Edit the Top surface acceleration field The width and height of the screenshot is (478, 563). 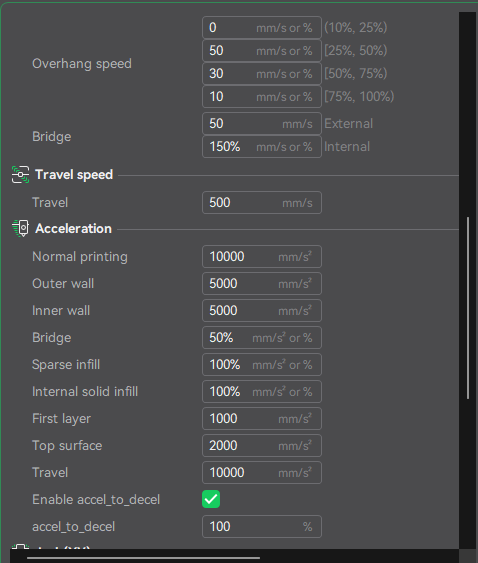(x=262, y=446)
